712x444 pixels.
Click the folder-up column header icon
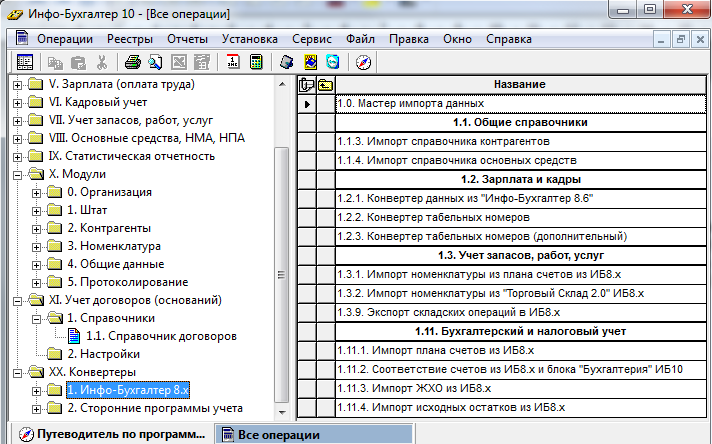(326, 85)
